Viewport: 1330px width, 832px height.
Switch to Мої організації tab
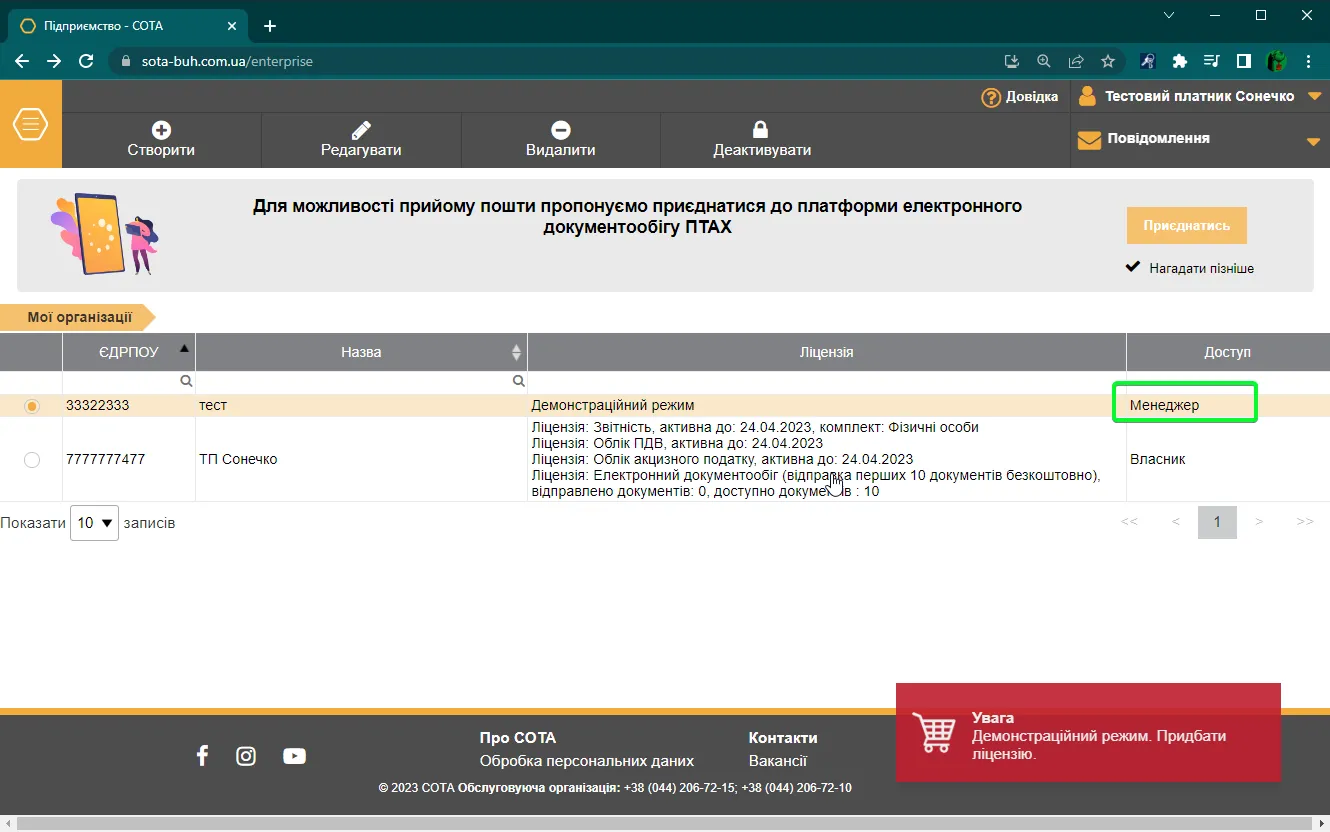pos(78,317)
